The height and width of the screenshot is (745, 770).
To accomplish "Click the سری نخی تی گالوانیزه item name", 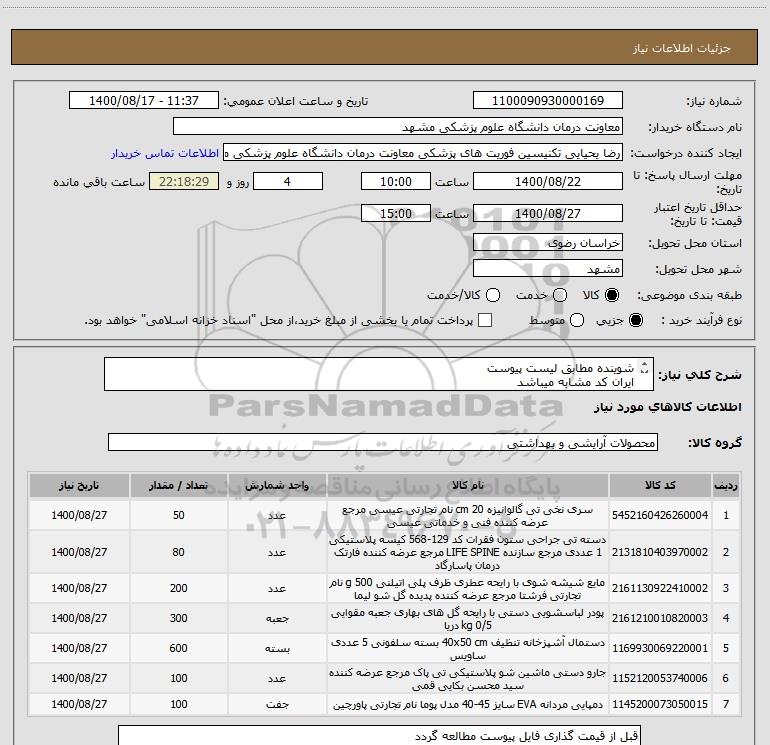I will tap(468, 516).
